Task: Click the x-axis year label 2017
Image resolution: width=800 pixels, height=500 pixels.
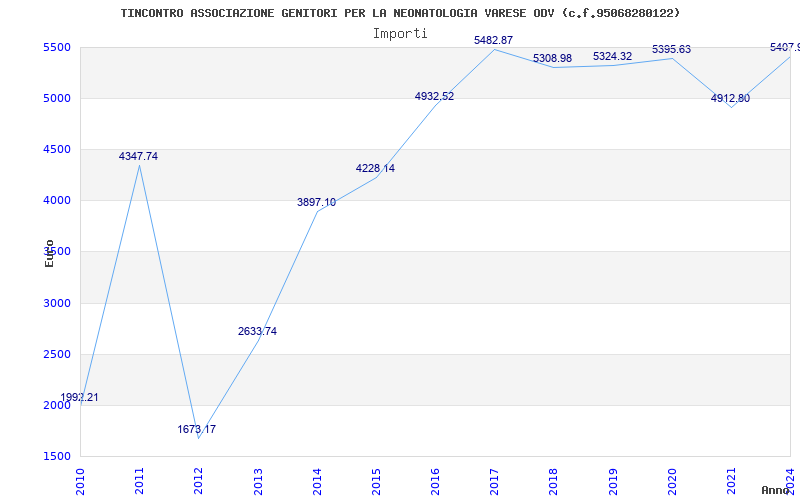Action: [494, 481]
